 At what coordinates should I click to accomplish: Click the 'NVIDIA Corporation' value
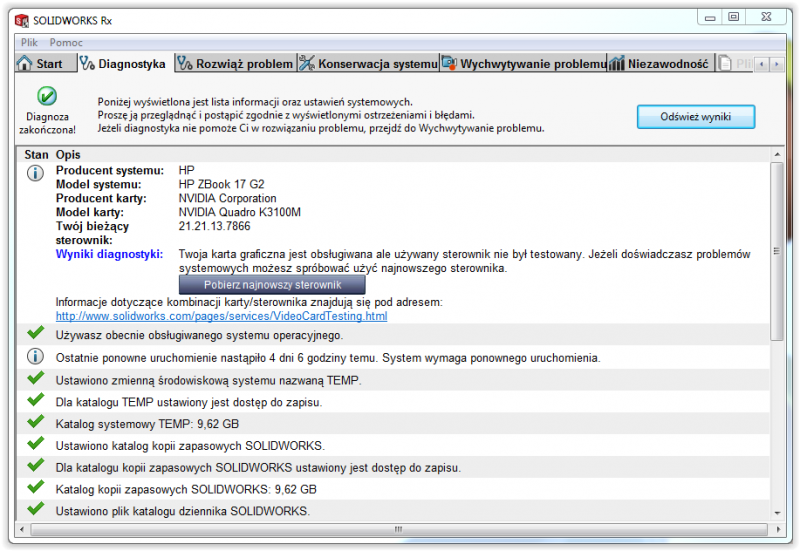click(x=227, y=198)
